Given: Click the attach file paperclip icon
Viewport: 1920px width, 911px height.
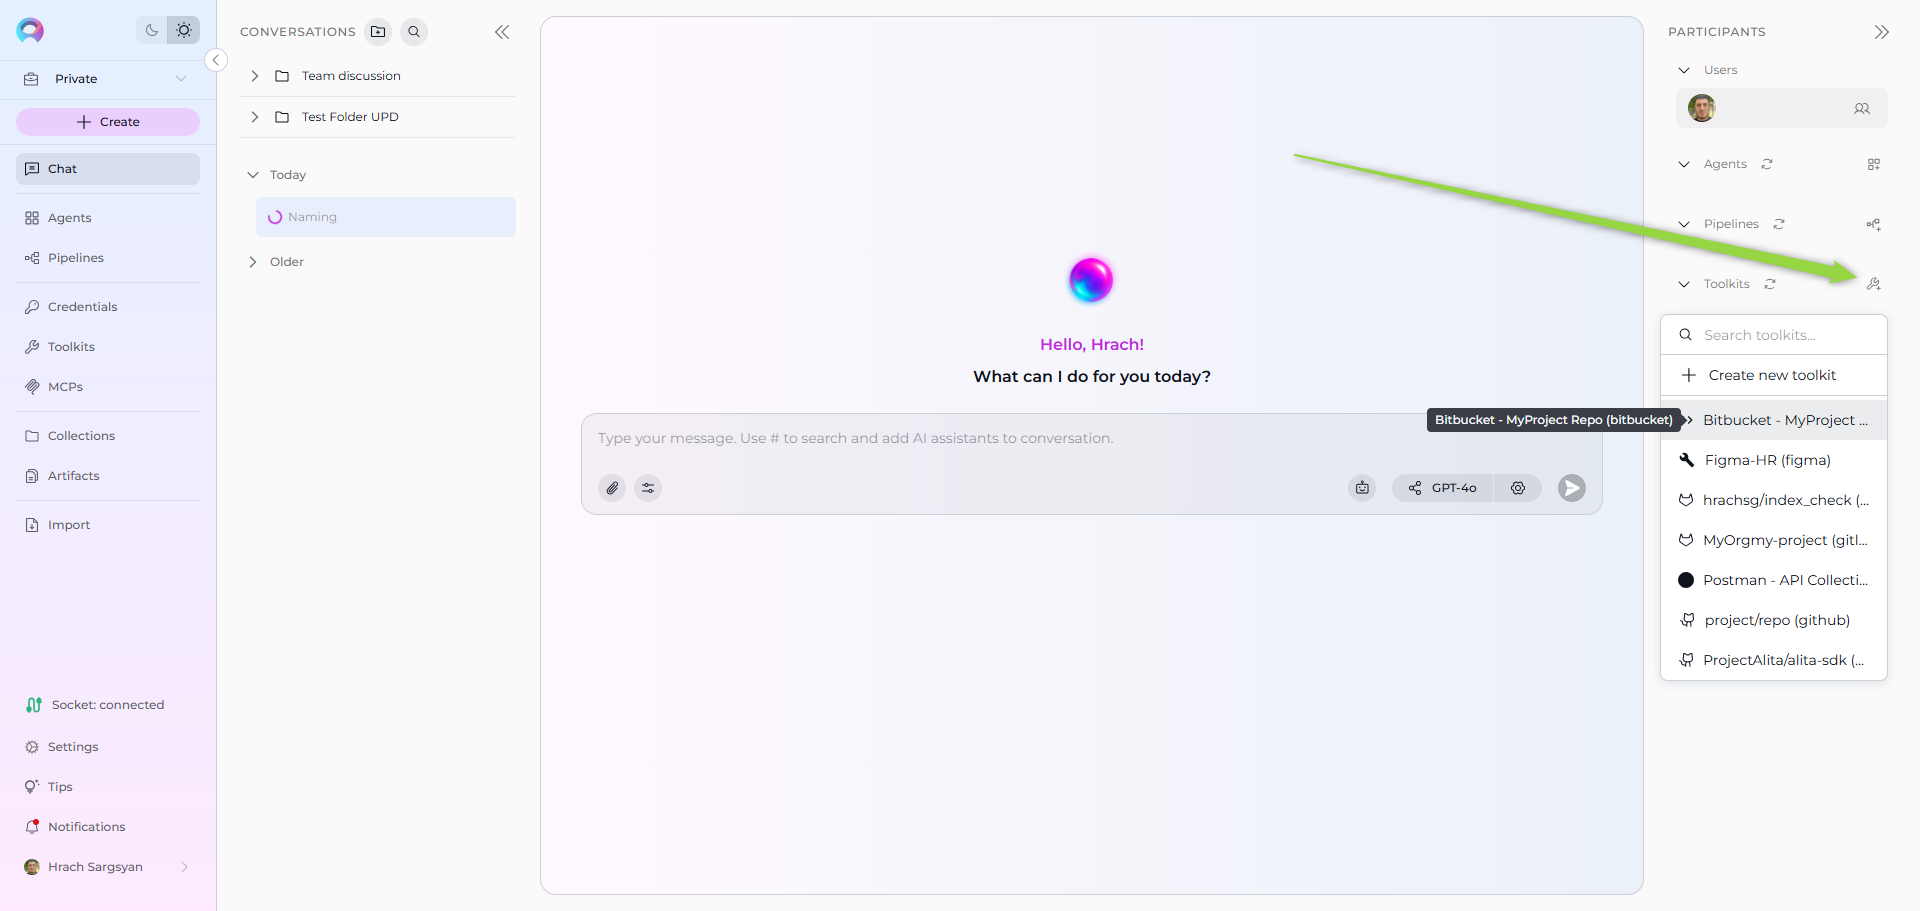Looking at the screenshot, I should 612,488.
